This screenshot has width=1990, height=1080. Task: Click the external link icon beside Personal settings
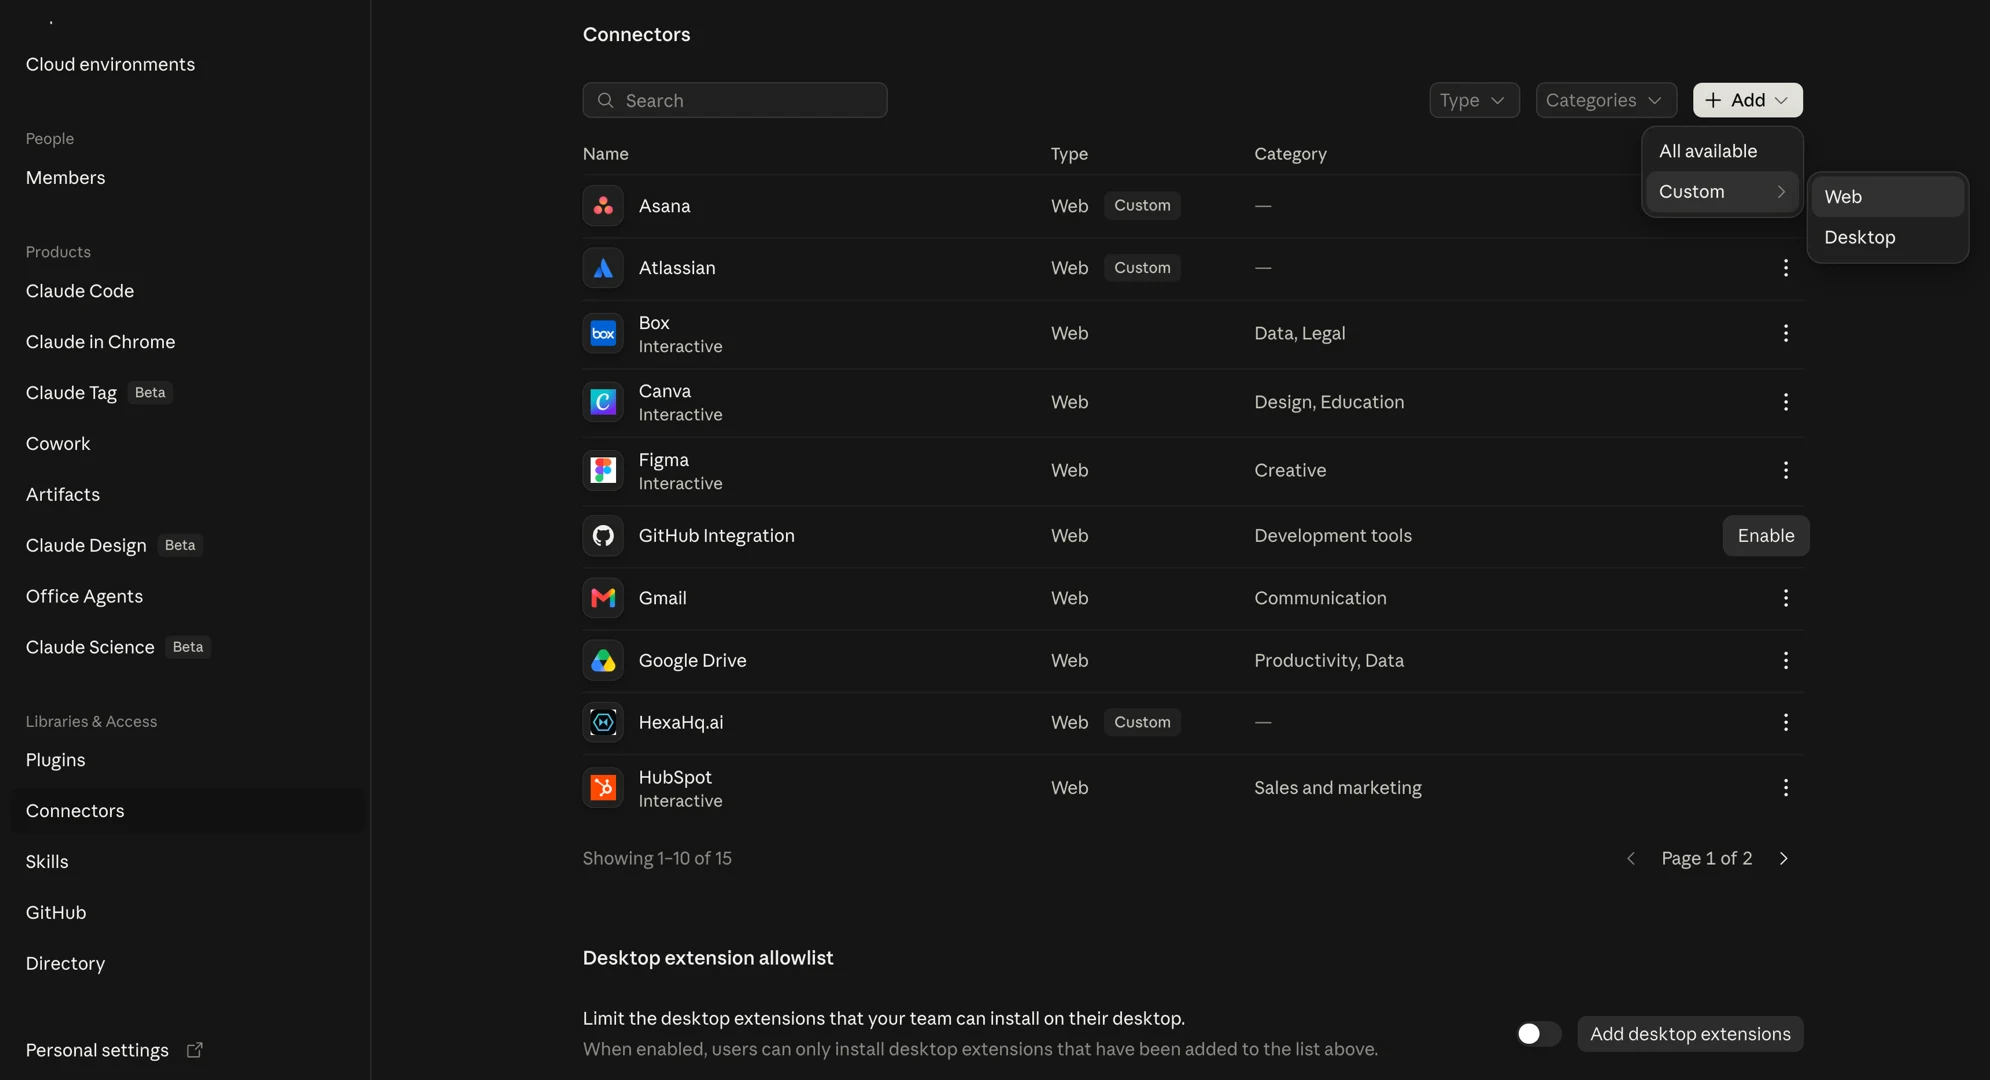[x=195, y=1050]
